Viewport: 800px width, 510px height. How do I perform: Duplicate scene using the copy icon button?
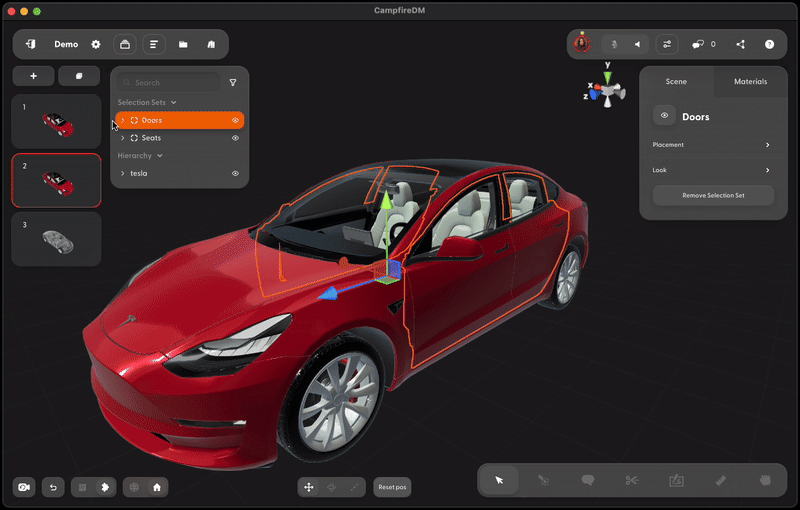[x=79, y=76]
